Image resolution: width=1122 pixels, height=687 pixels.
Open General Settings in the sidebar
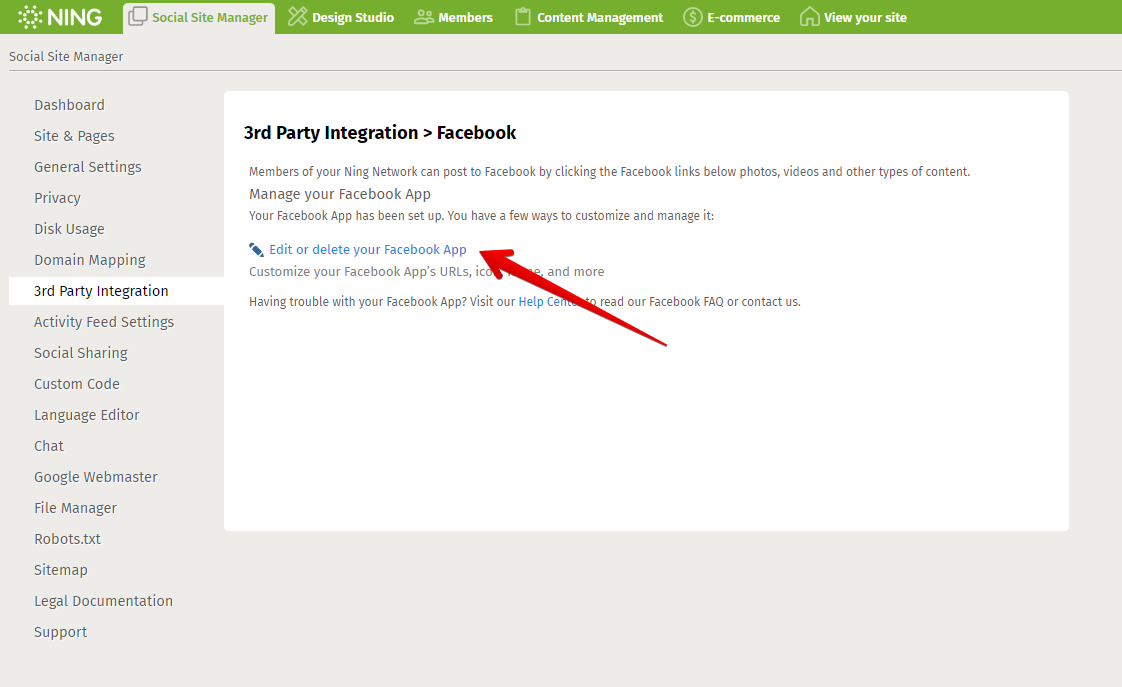88,167
